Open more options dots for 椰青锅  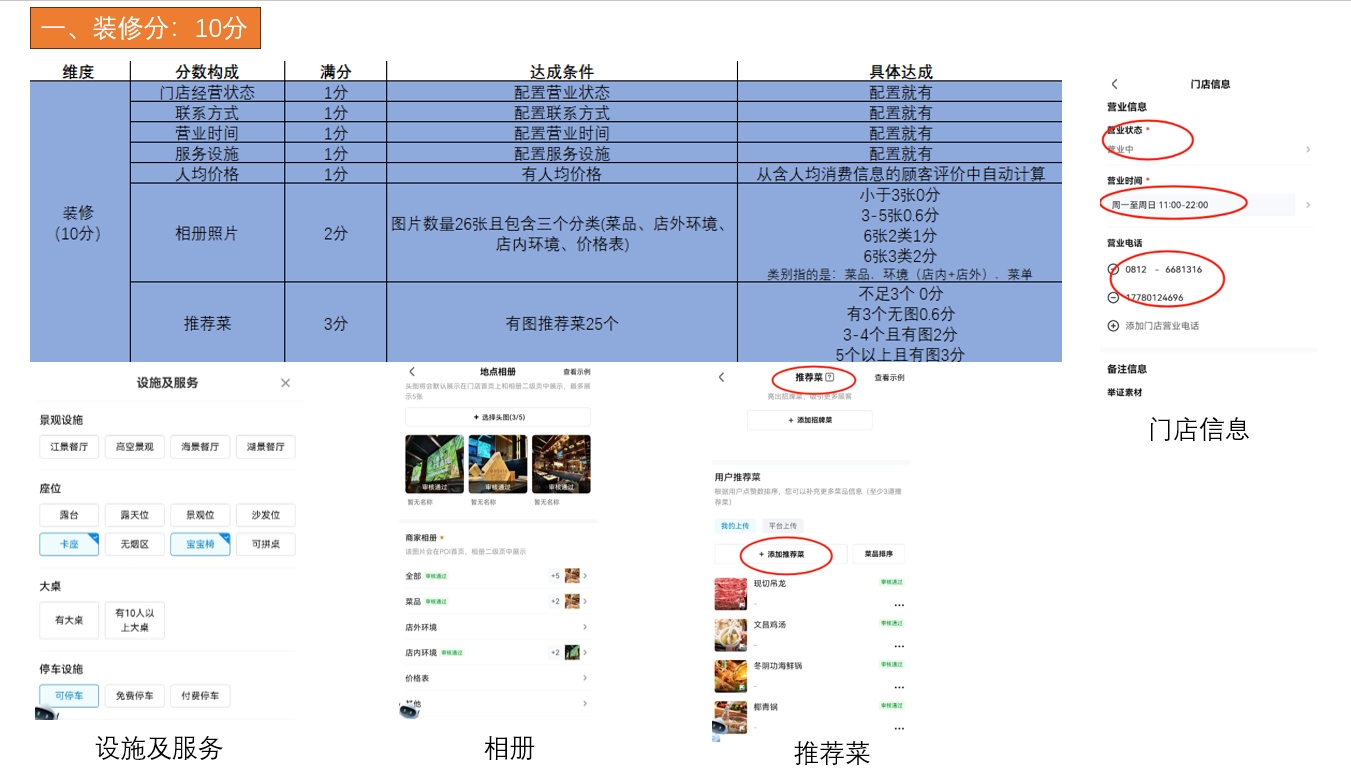point(899,728)
